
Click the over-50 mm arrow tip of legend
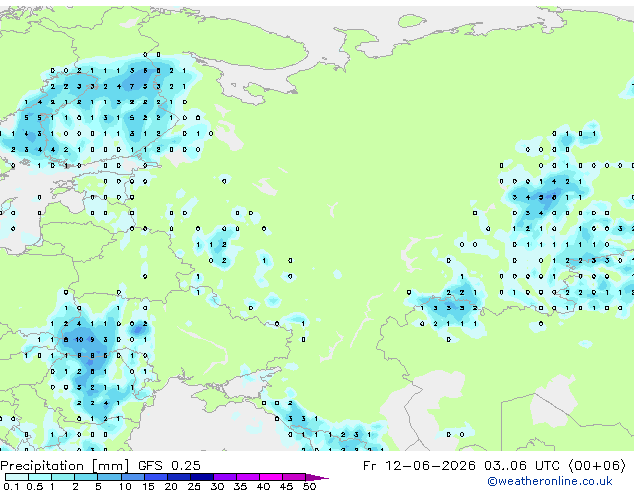pyautogui.click(x=317, y=478)
